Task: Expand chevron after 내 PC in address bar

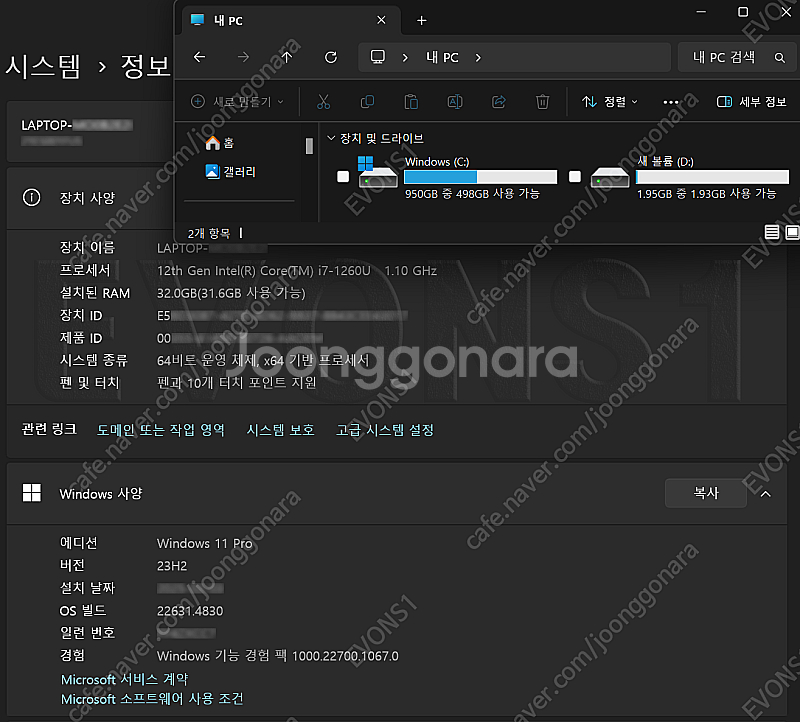Action: pyautogui.click(x=478, y=58)
